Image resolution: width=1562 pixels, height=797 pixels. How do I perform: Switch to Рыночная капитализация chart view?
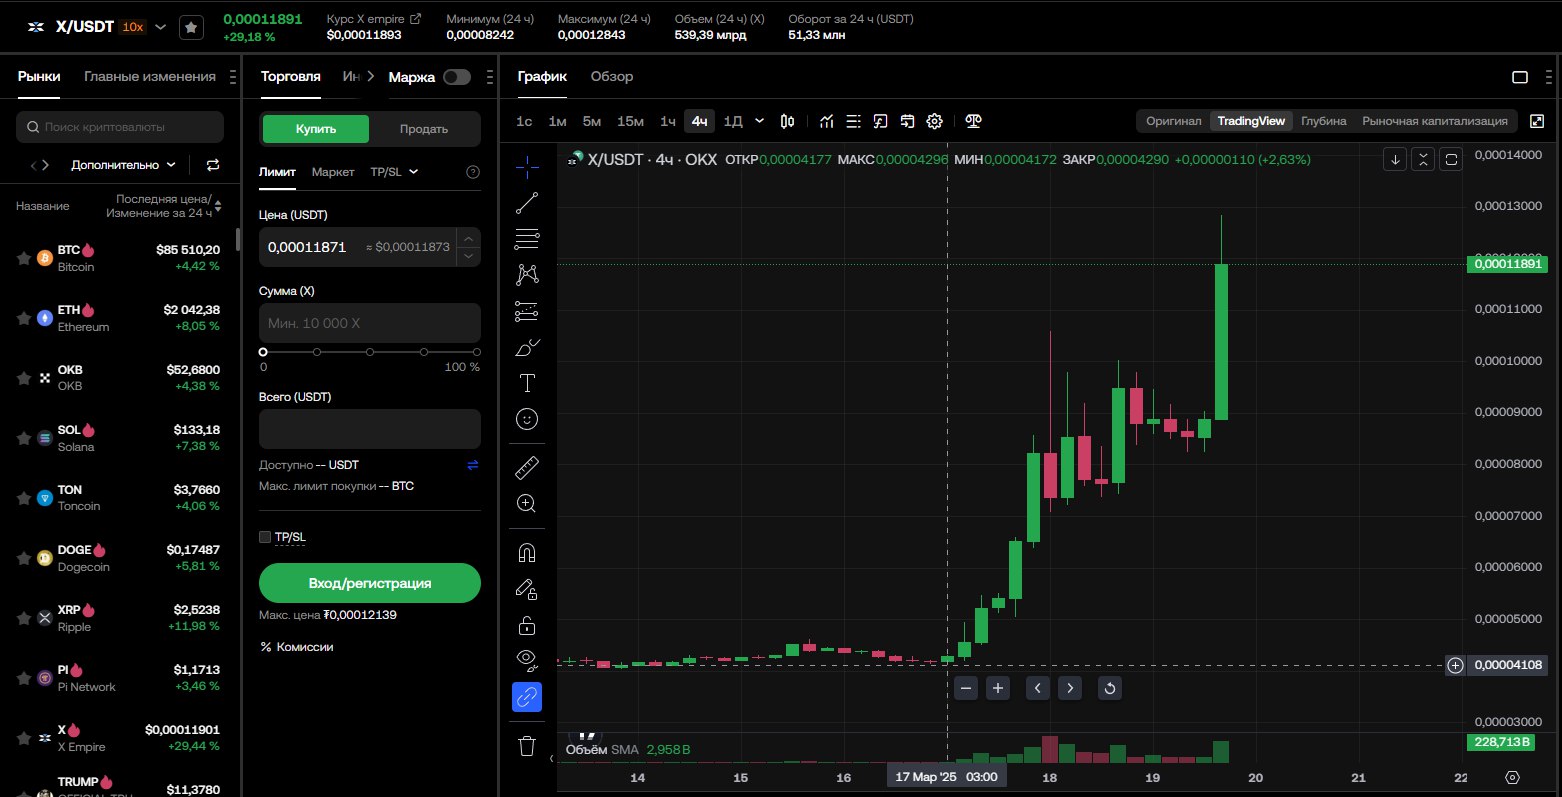click(x=1435, y=121)
